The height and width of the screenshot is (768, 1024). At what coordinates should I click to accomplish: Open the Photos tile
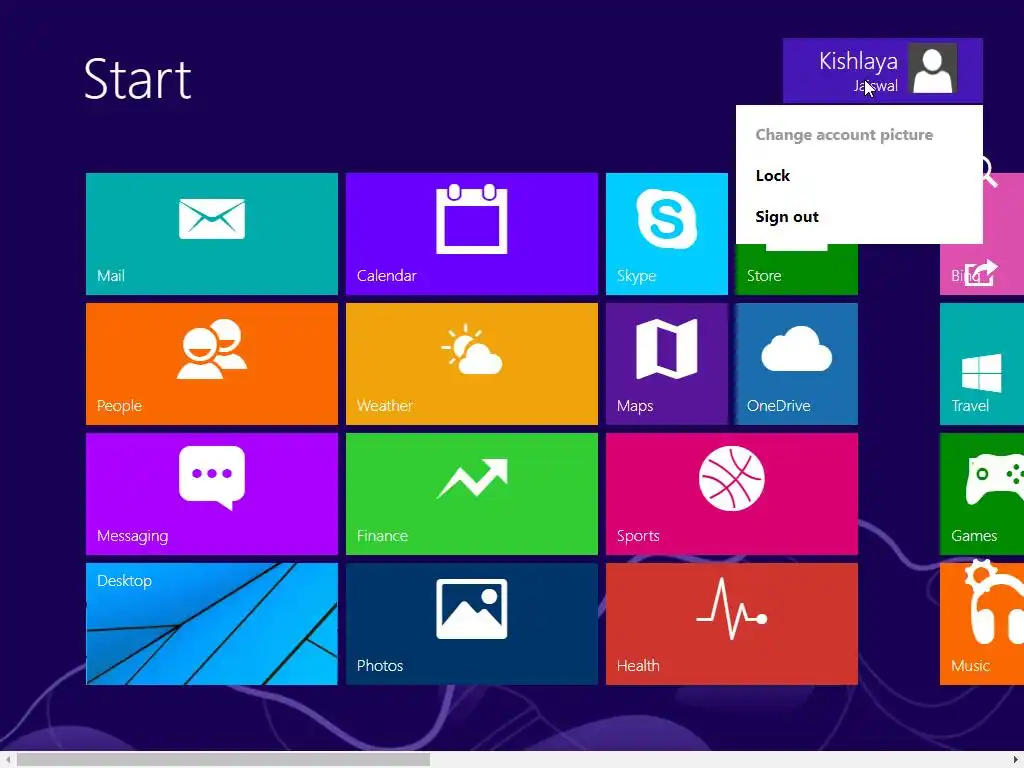472,624
